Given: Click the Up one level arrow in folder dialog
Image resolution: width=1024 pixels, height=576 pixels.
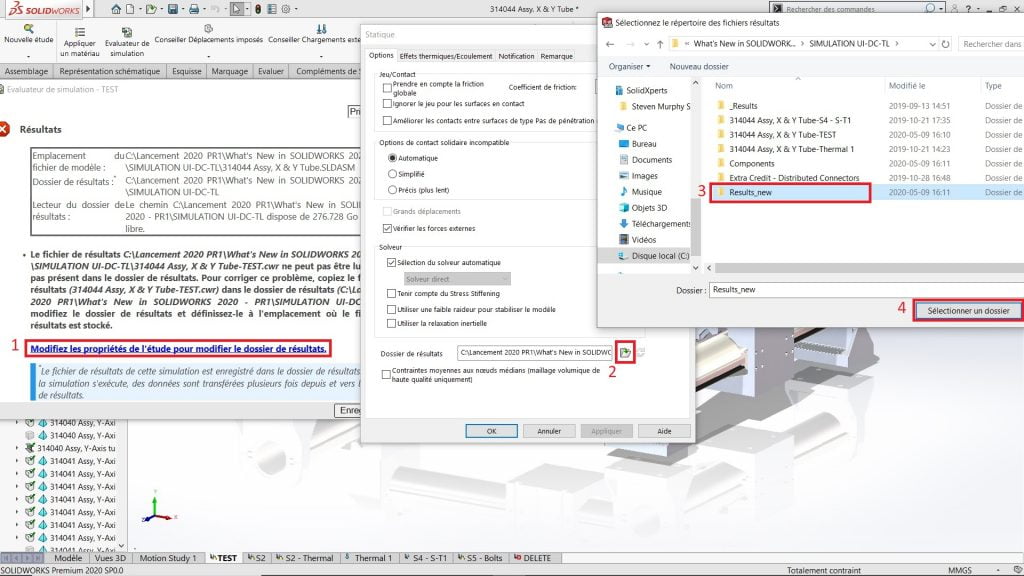Looking at the screenshot, I should [x=660, y=44].
